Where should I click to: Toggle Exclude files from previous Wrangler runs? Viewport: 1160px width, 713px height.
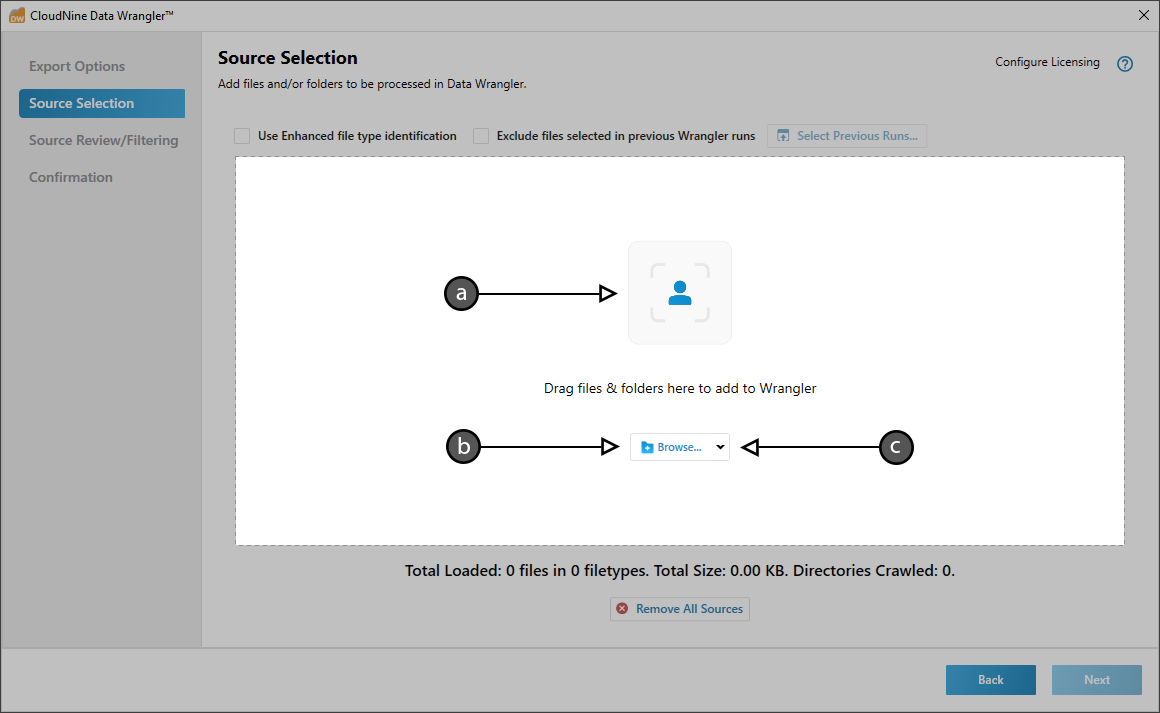click(481, 136)
